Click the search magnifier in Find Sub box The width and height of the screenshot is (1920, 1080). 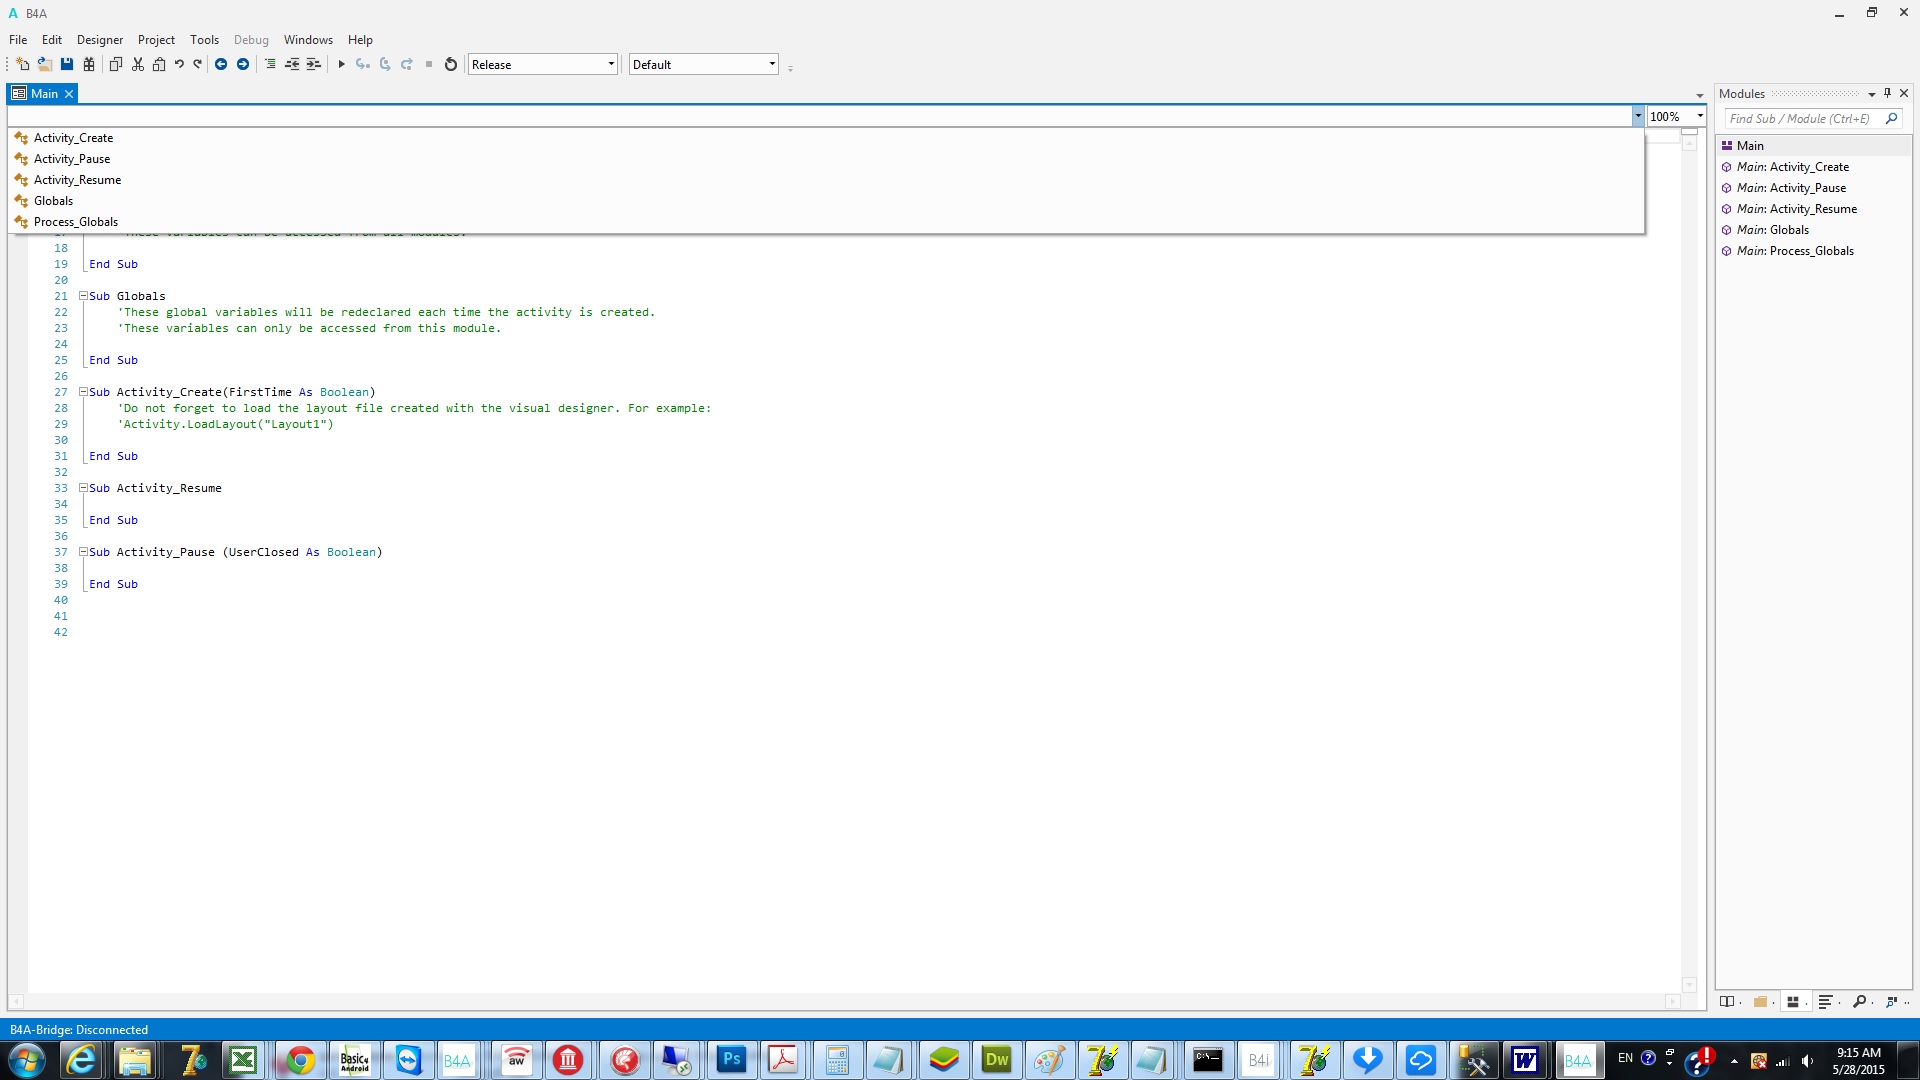tap(1891, 118)
